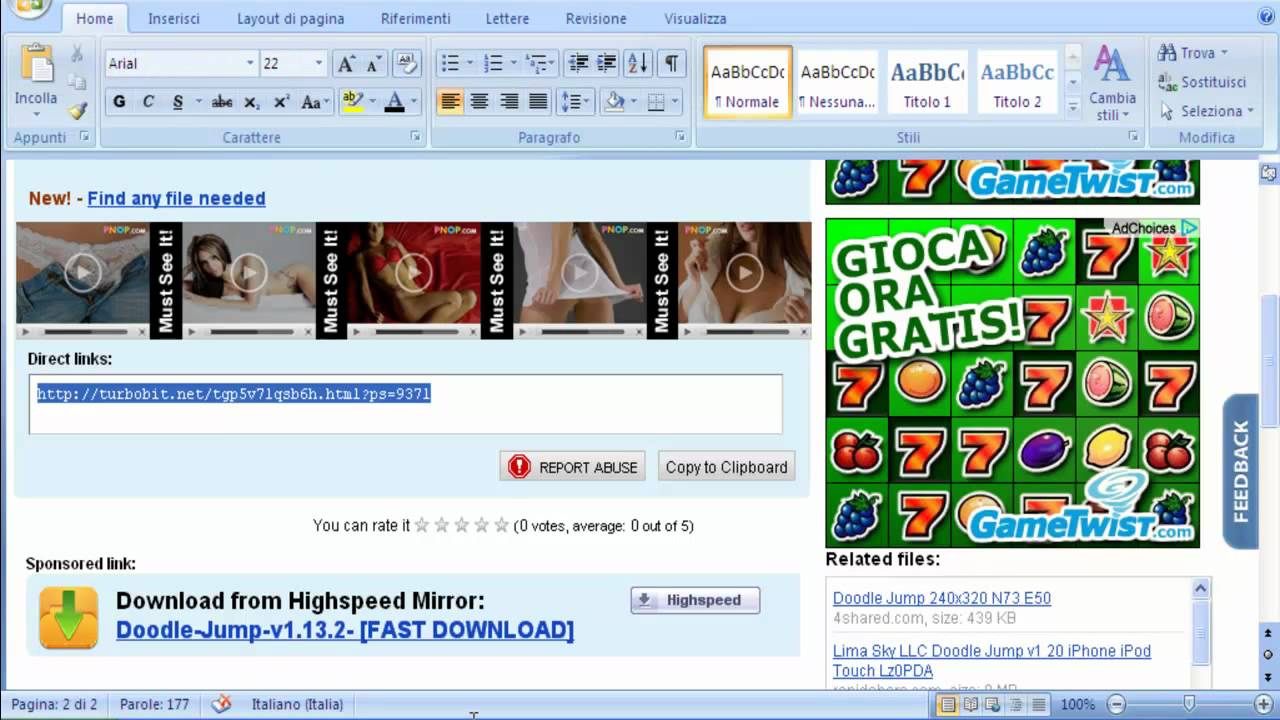Click the 'Find any file needed' link

(x=176, y=198)
